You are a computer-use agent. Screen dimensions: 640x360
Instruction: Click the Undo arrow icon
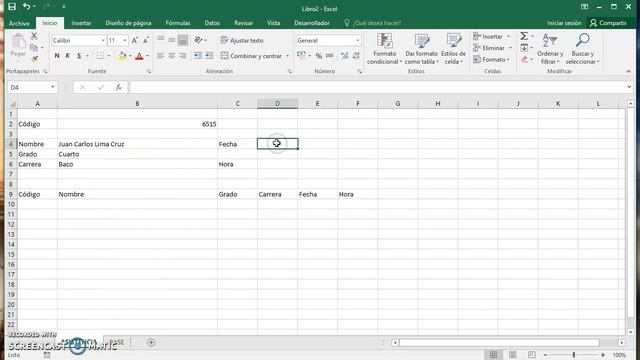(x=27, y=7)
